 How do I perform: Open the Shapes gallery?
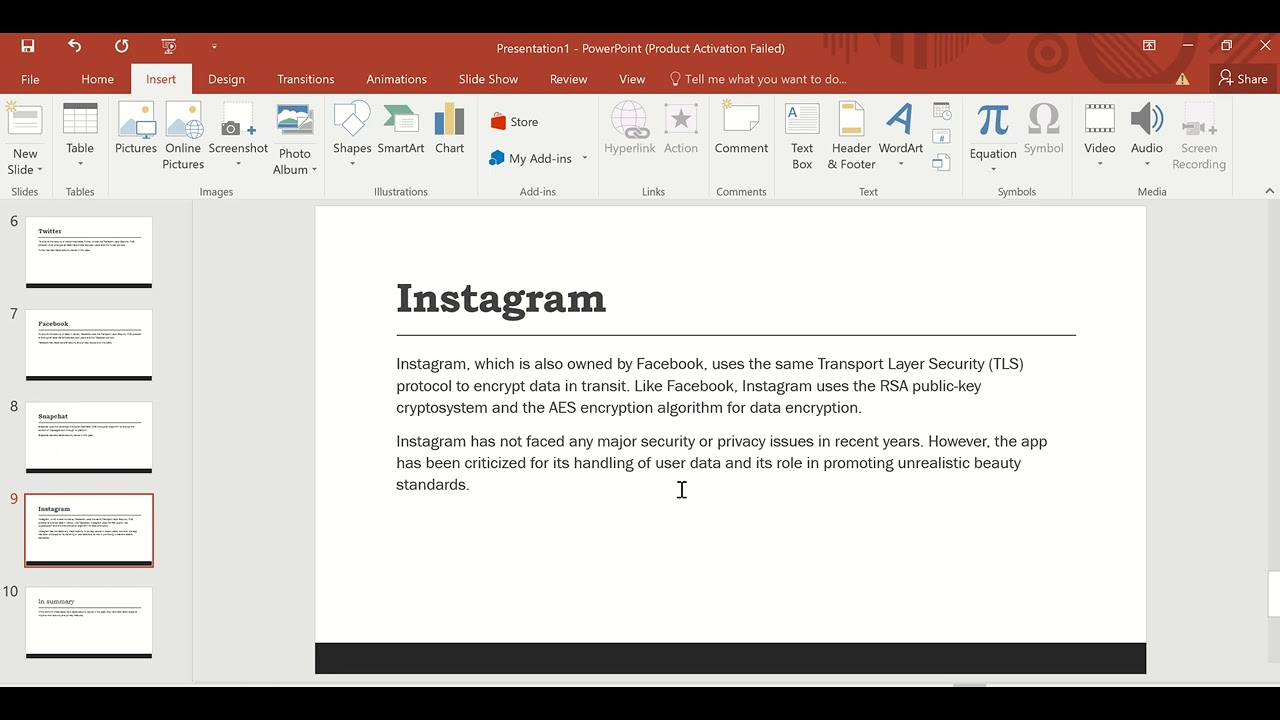coord(352,135)
